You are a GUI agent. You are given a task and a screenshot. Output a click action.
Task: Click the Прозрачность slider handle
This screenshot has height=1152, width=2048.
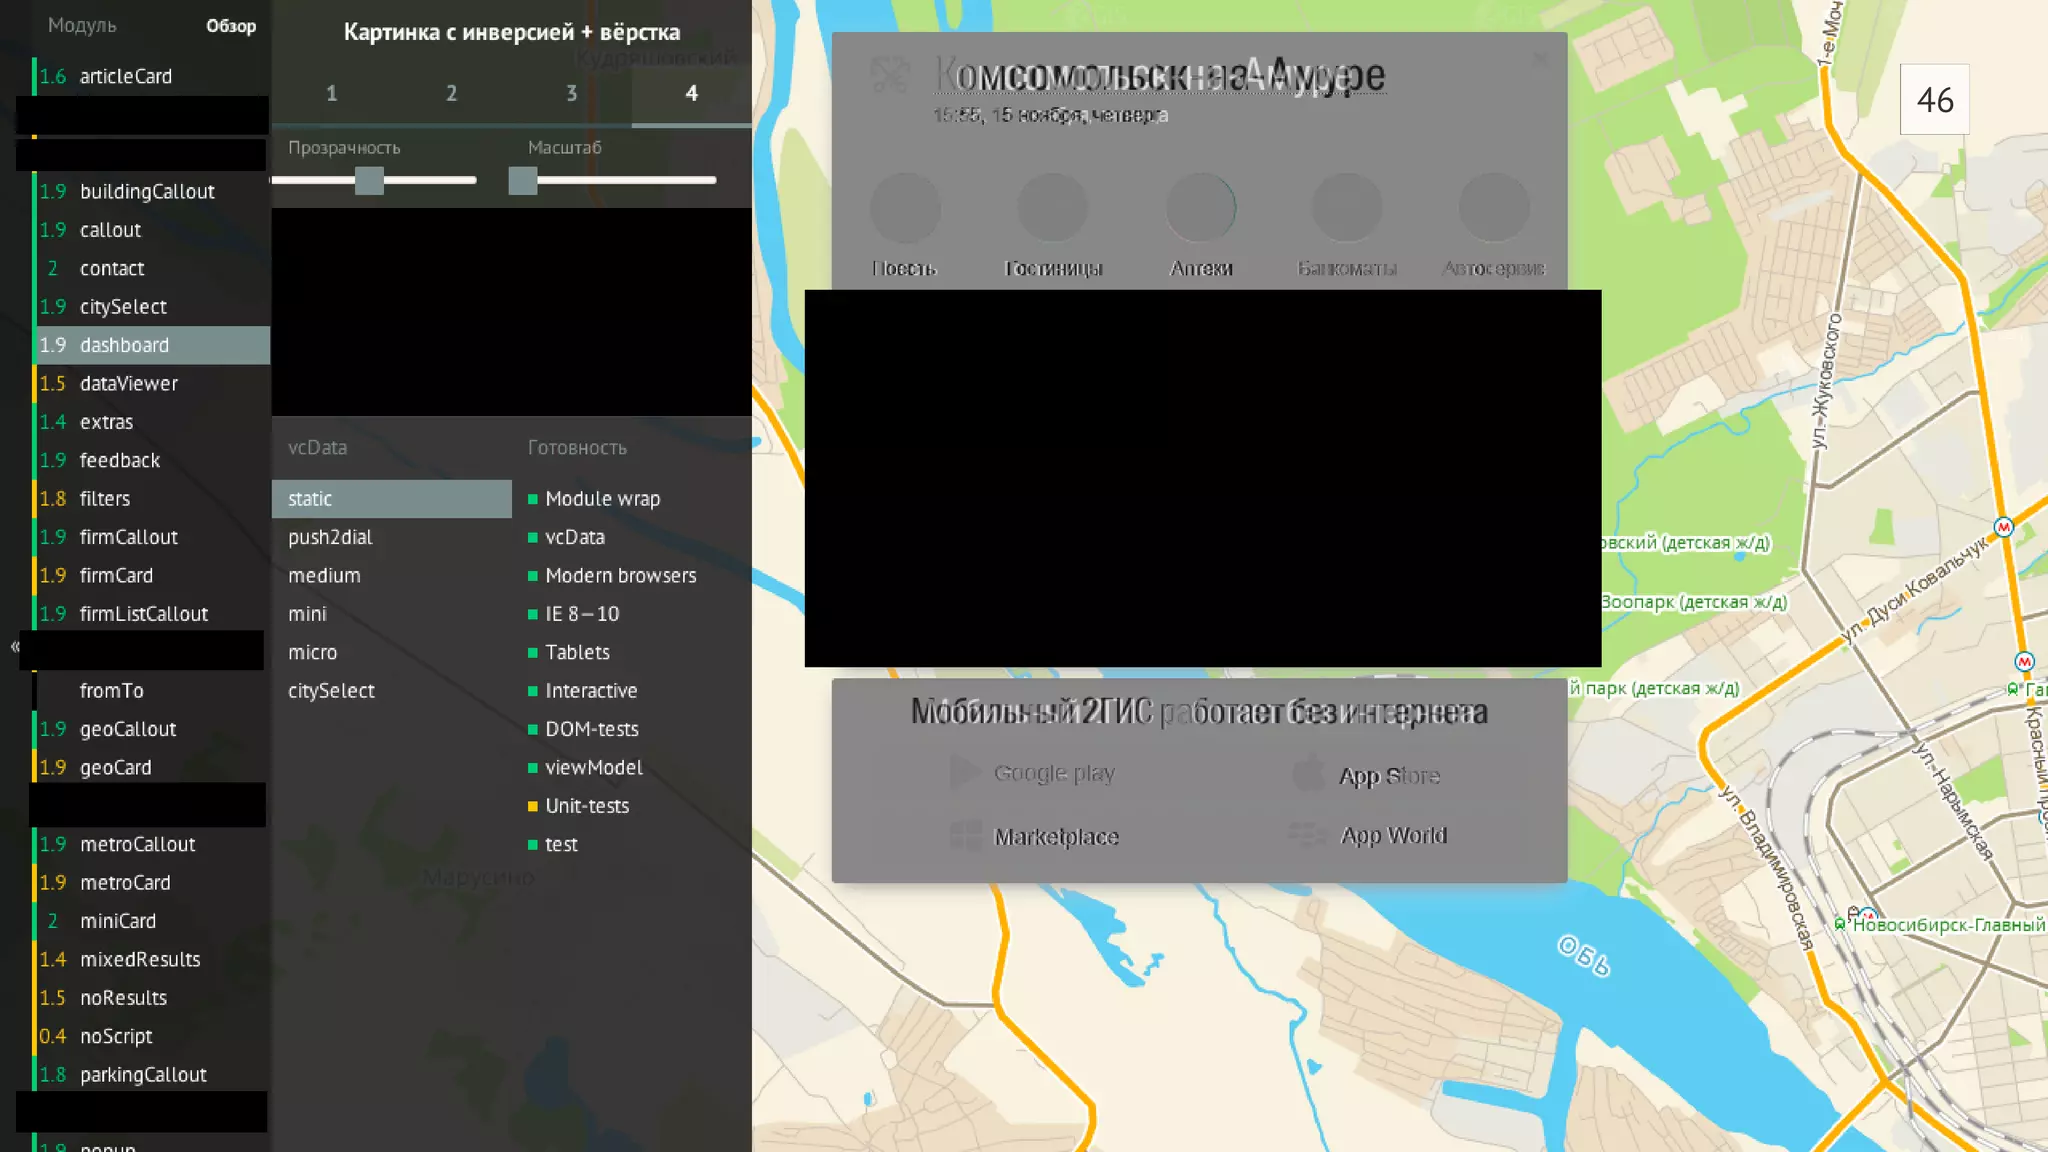point(369,181)
